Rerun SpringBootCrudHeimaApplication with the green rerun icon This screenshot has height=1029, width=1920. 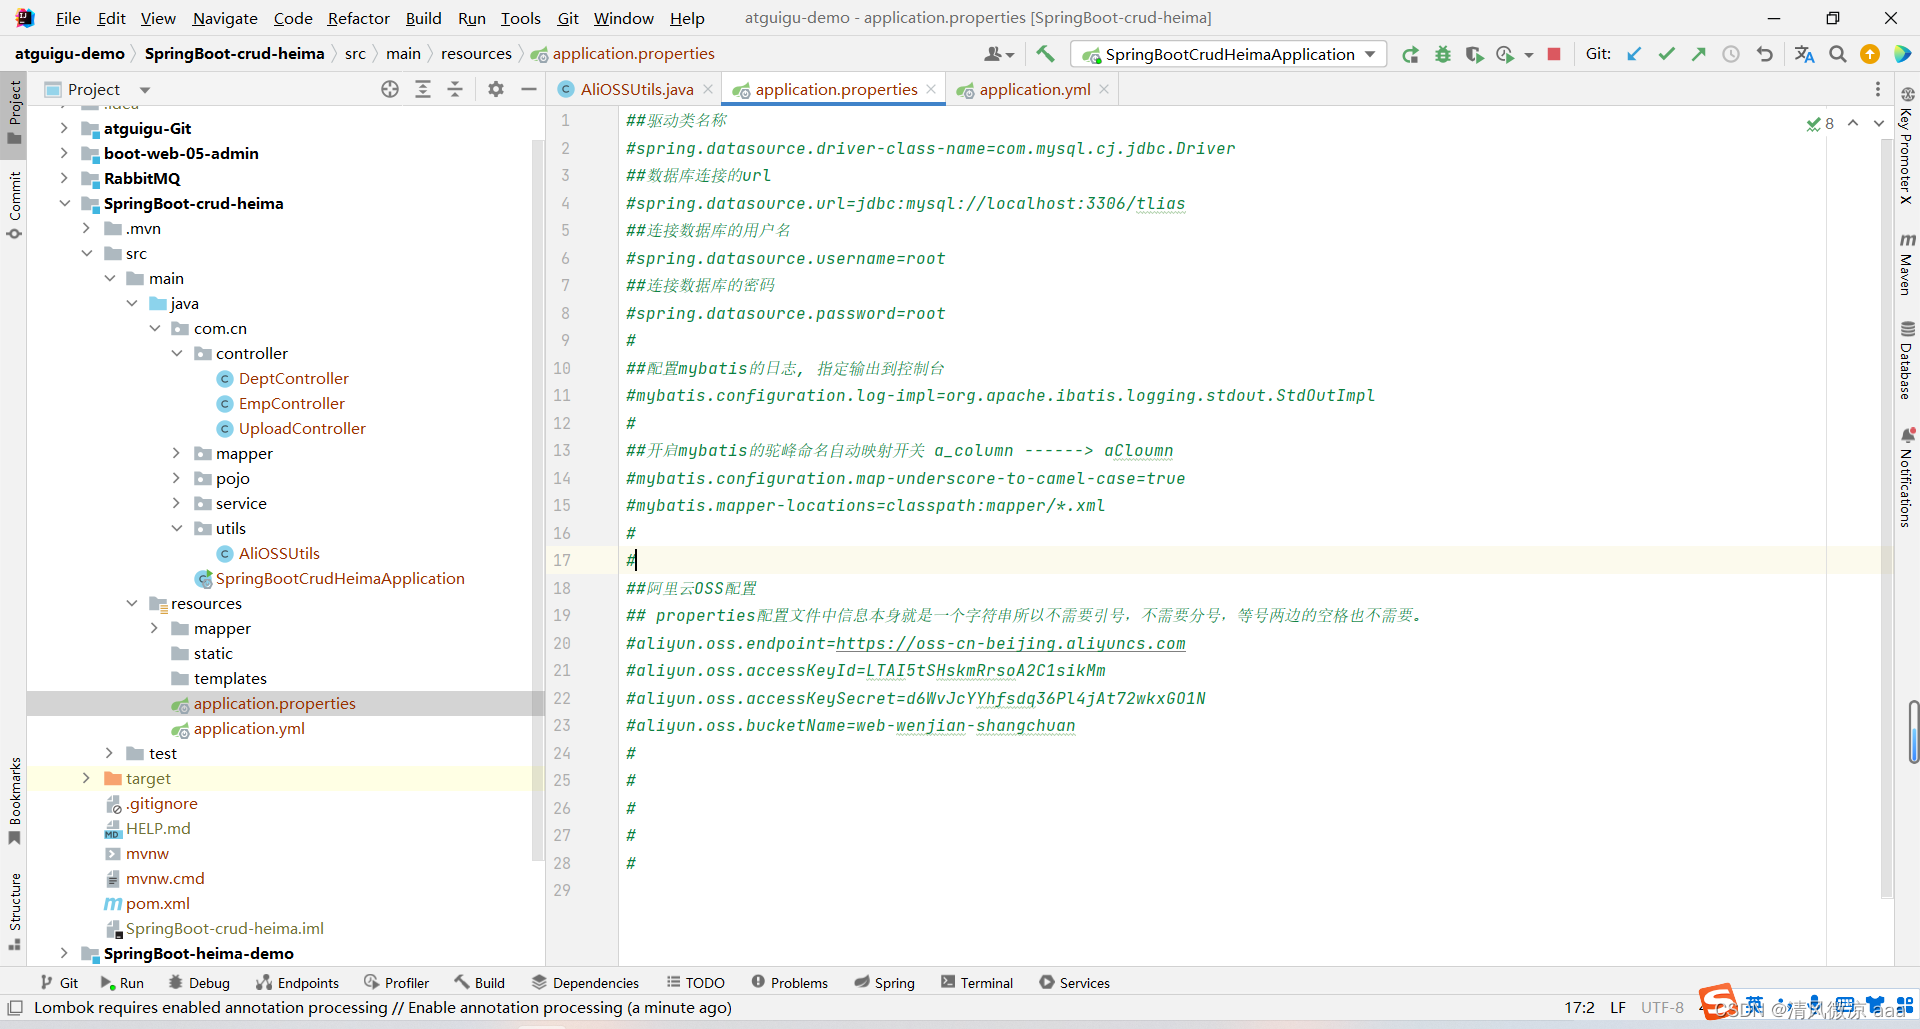(x=1410, y=54)
